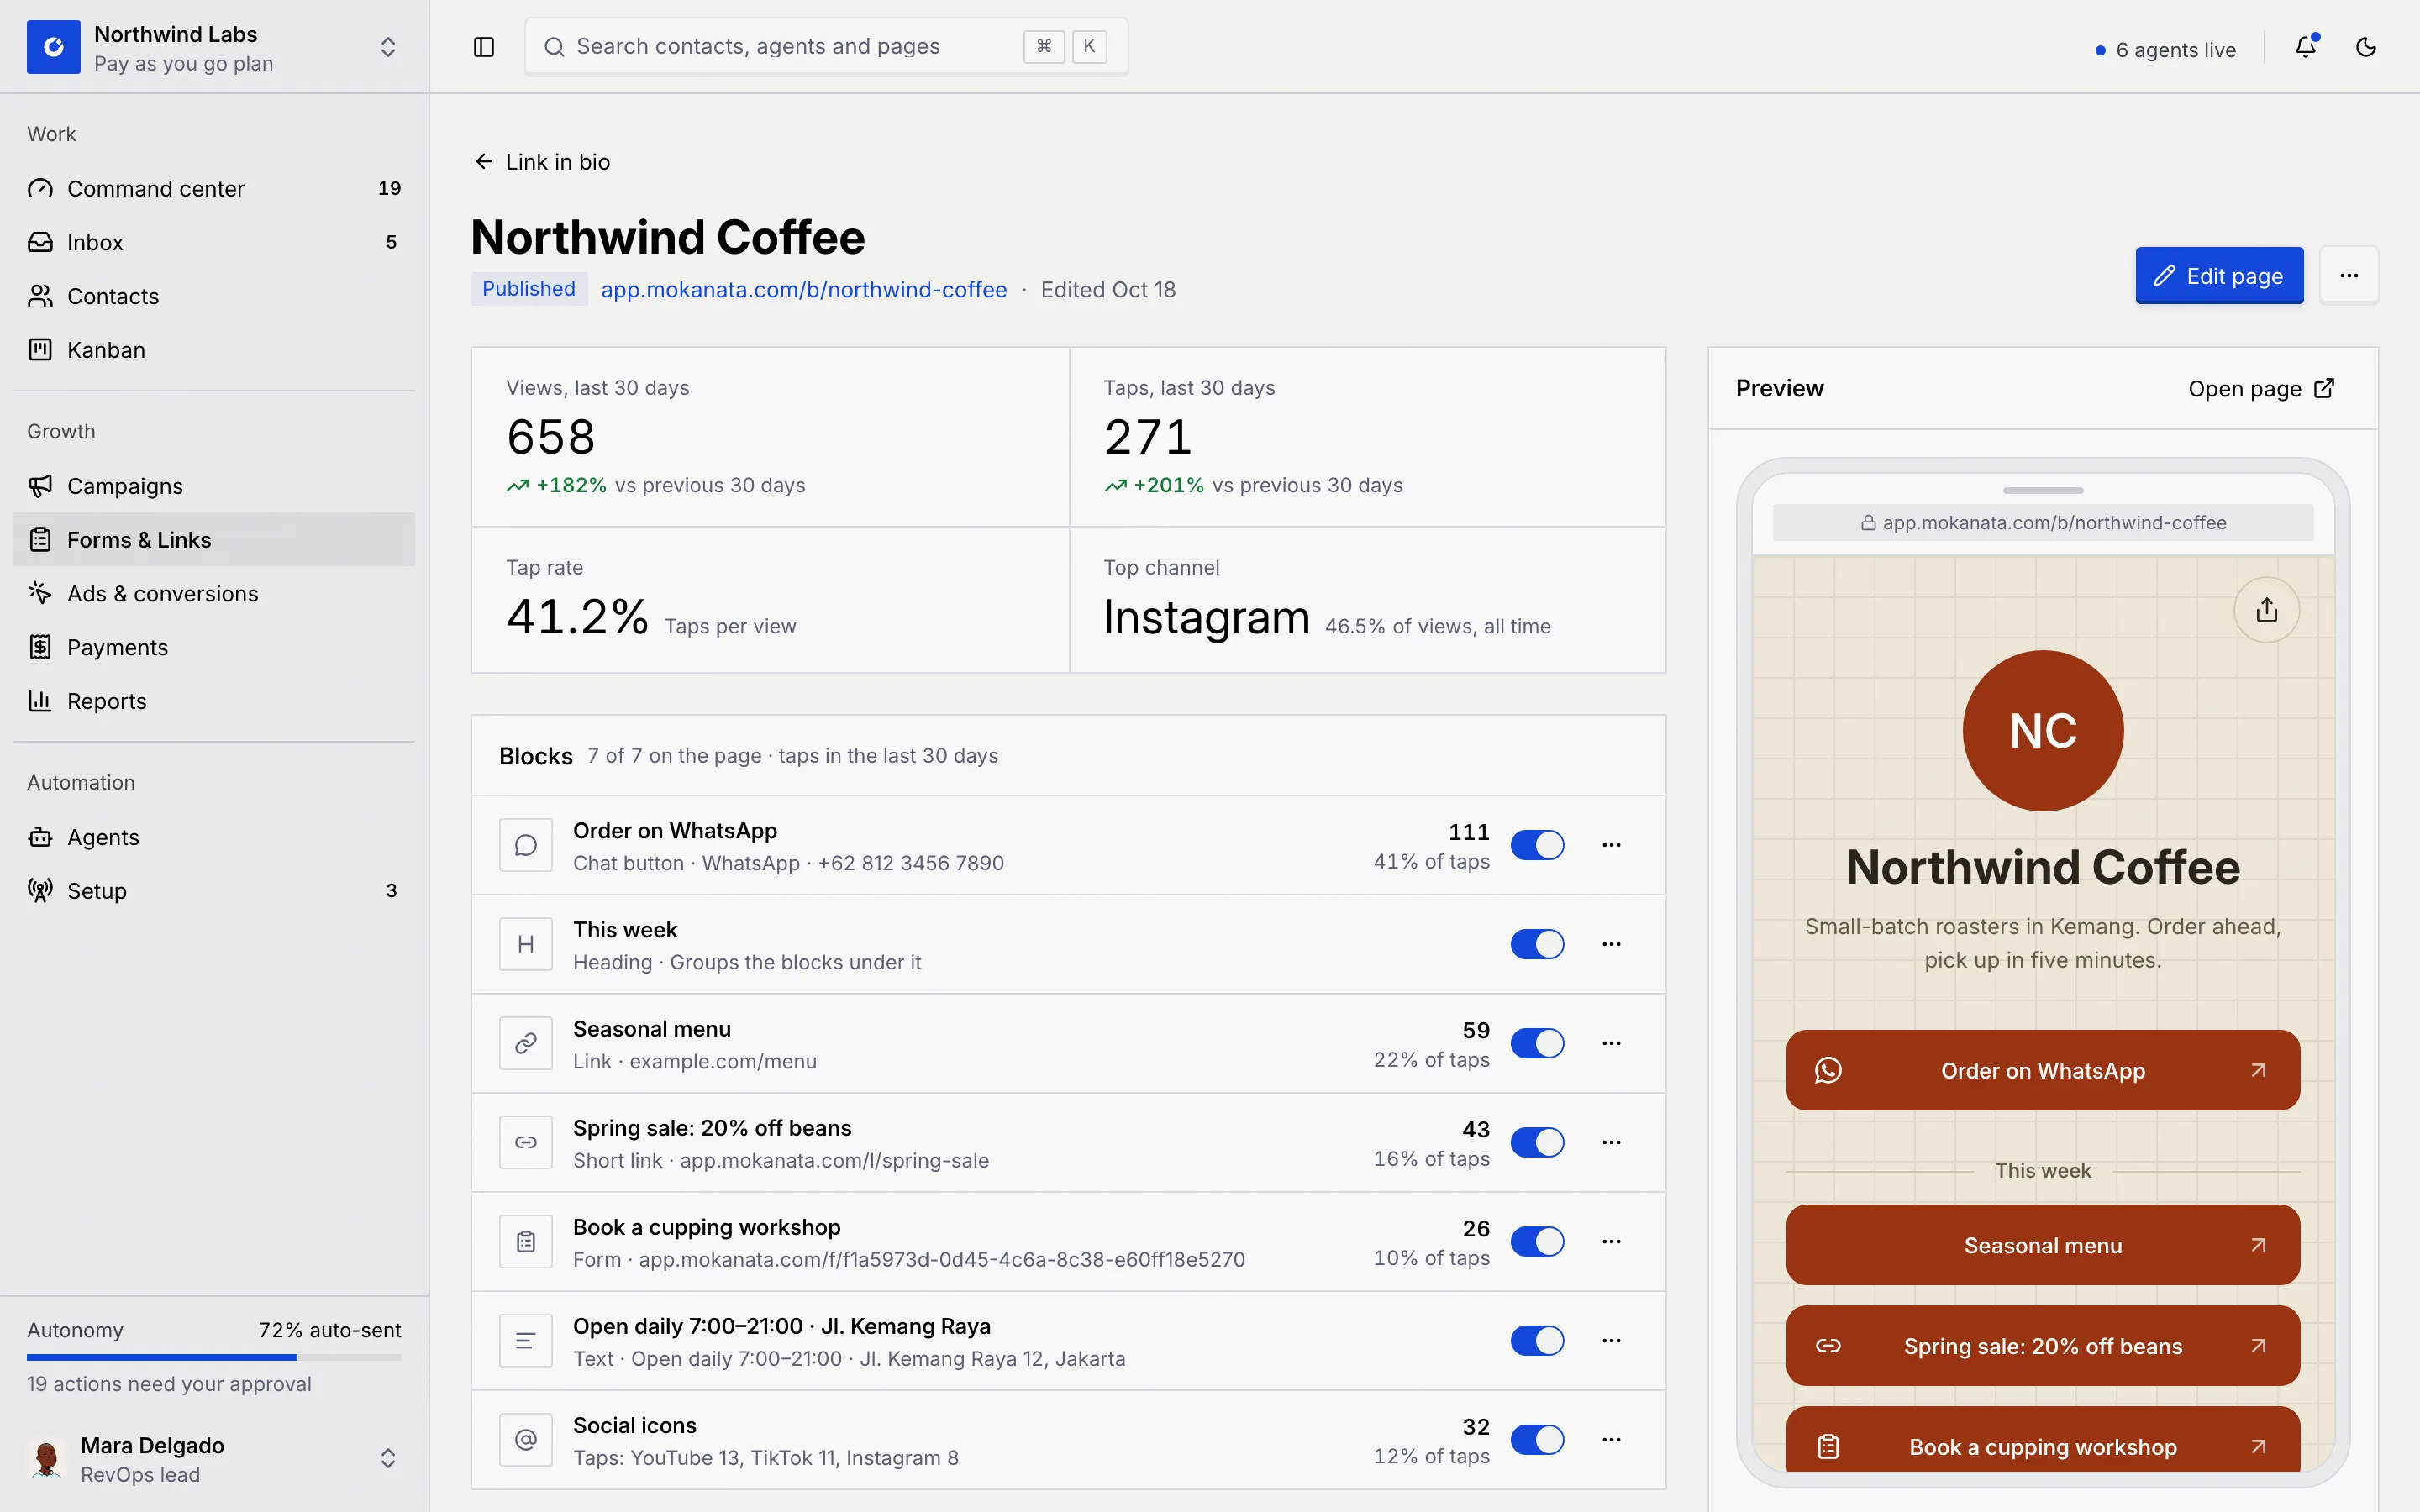Open options menu for This week block

click(1611, 945)
